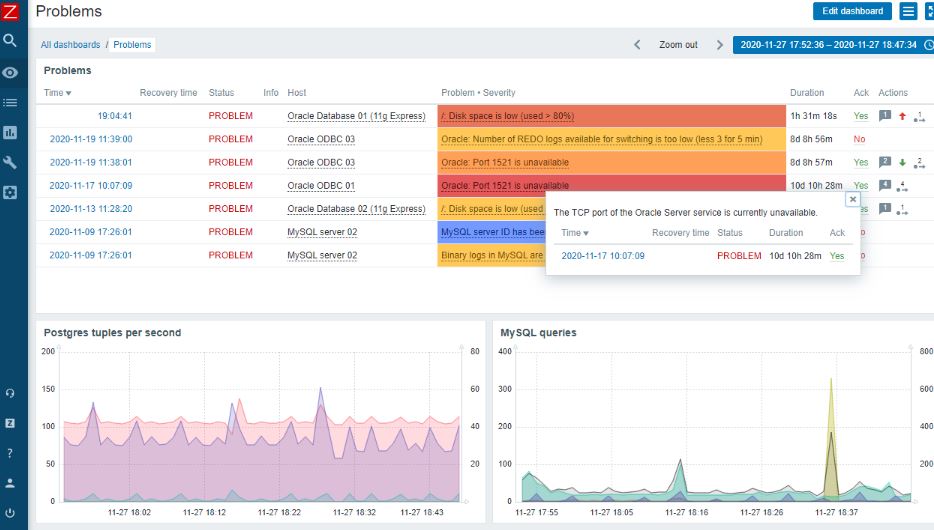This screenshot has width=934, height=530.
Task: Click Binary logs in MySQL problem name
Action: 492,255
